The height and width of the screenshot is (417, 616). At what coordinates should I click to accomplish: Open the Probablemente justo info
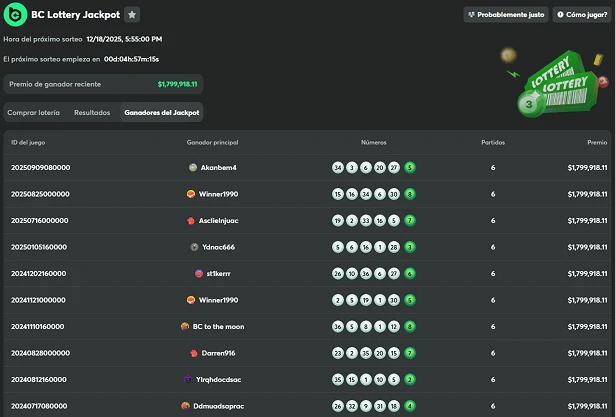click(505, 15)
